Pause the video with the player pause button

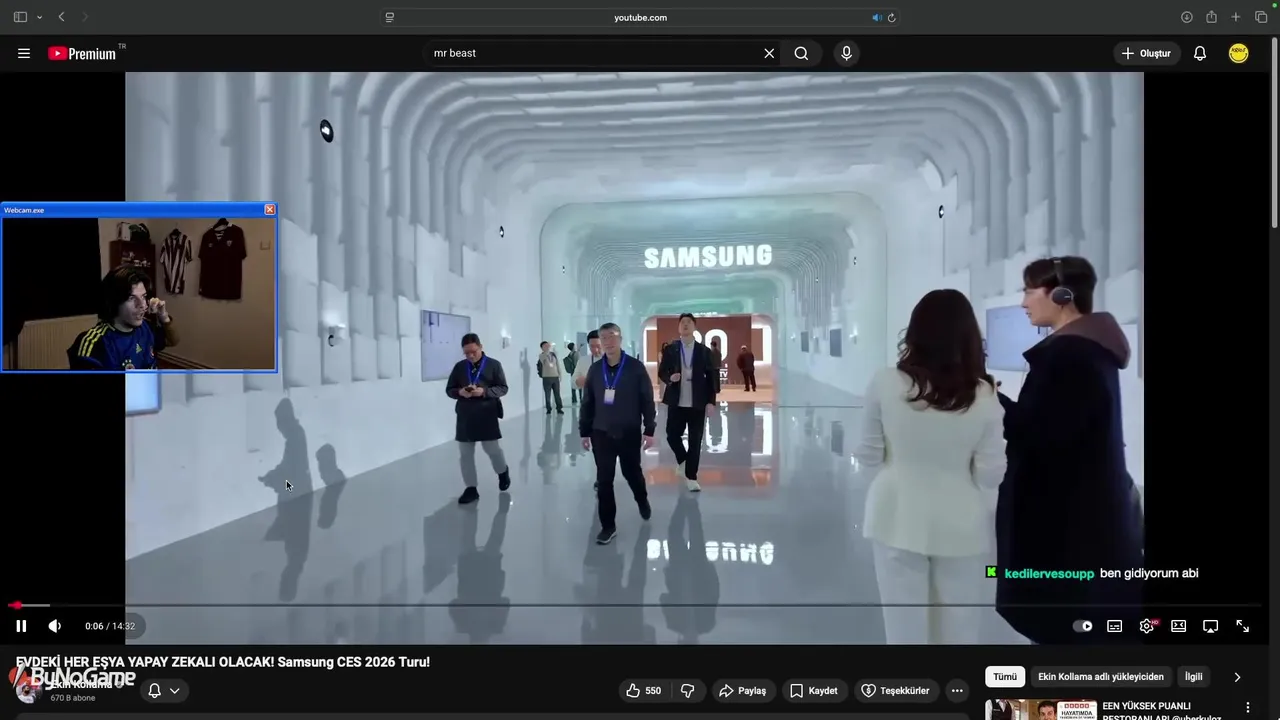21,626
